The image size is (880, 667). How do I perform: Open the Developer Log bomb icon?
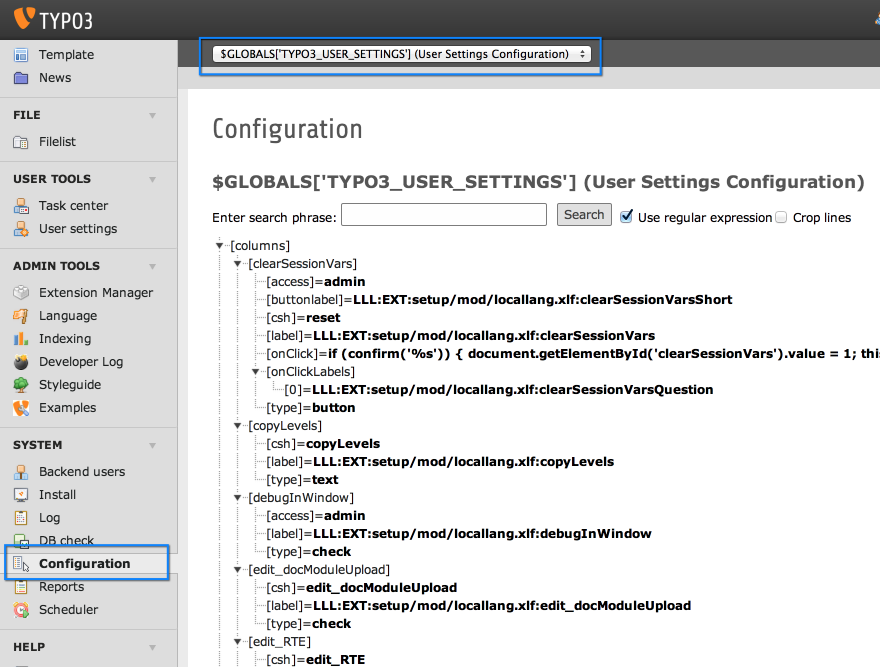click(21, 362)
